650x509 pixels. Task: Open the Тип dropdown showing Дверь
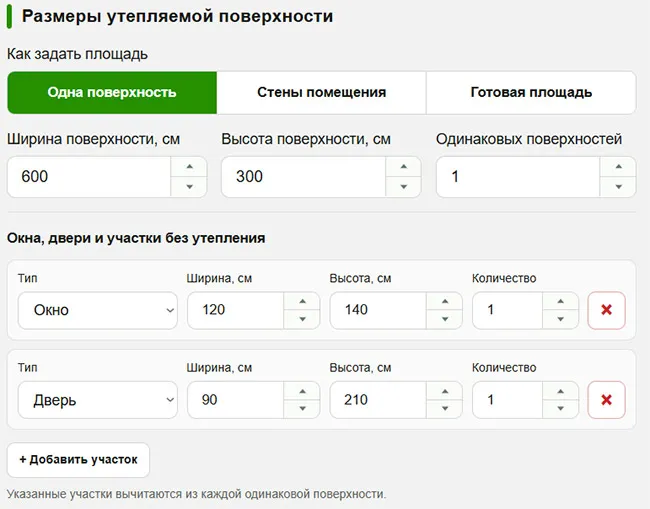click(x=98, y=400)
